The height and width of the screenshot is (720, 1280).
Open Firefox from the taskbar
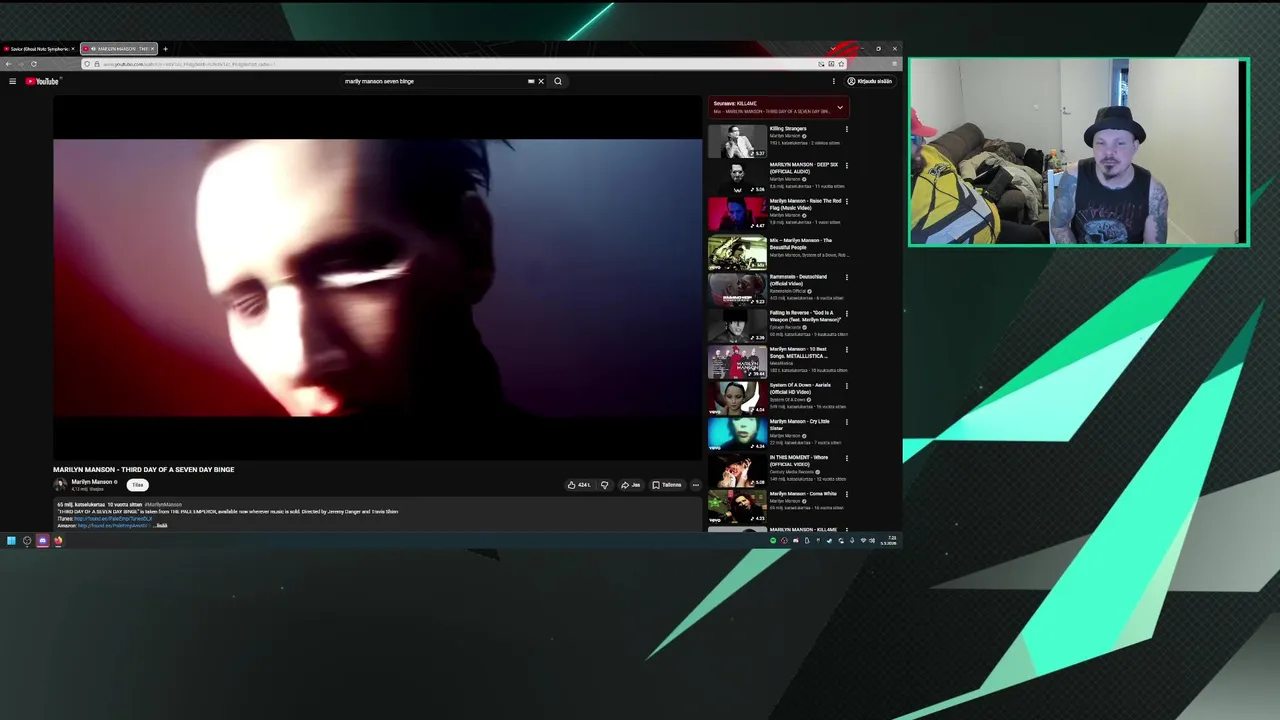click(x=58, y=541)
